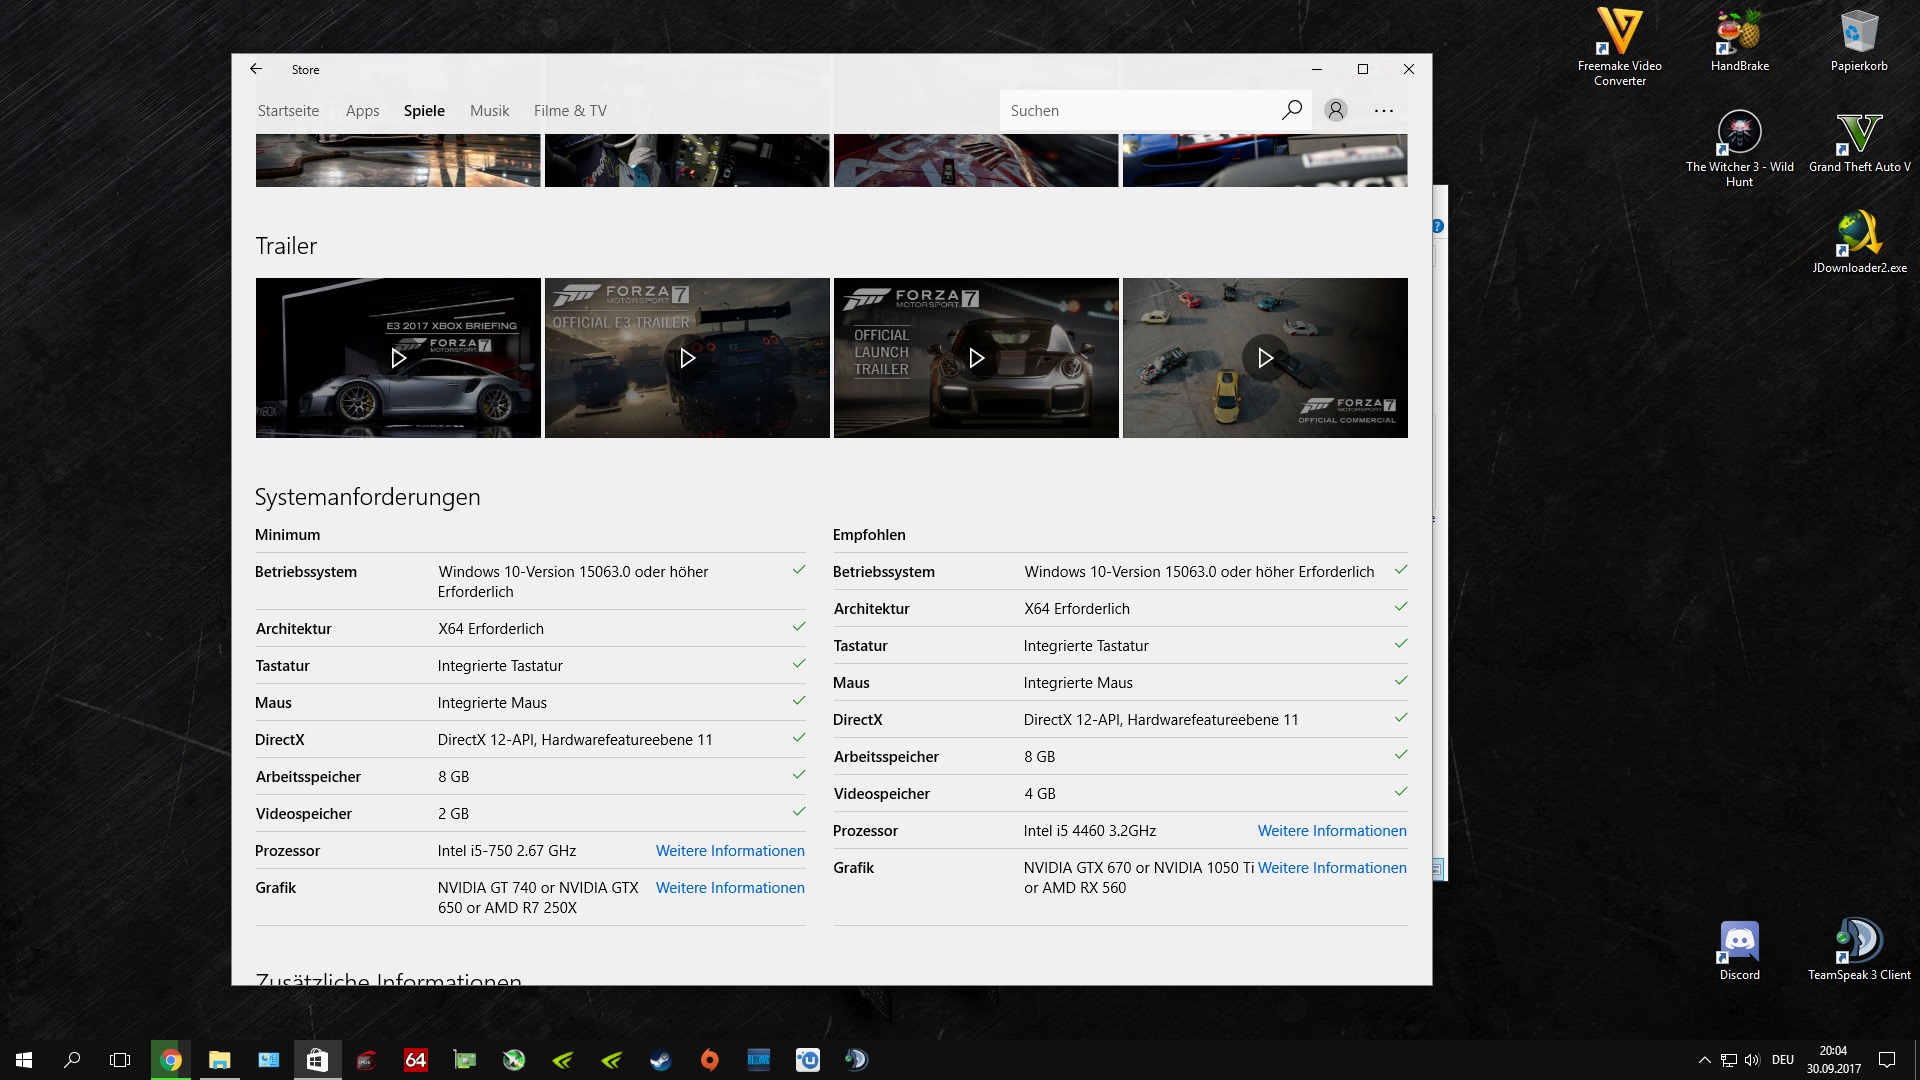Click the search magnifier icon in Store
The height and width of the screenshot is (1080, 1920).
[x=1292, y=110]
